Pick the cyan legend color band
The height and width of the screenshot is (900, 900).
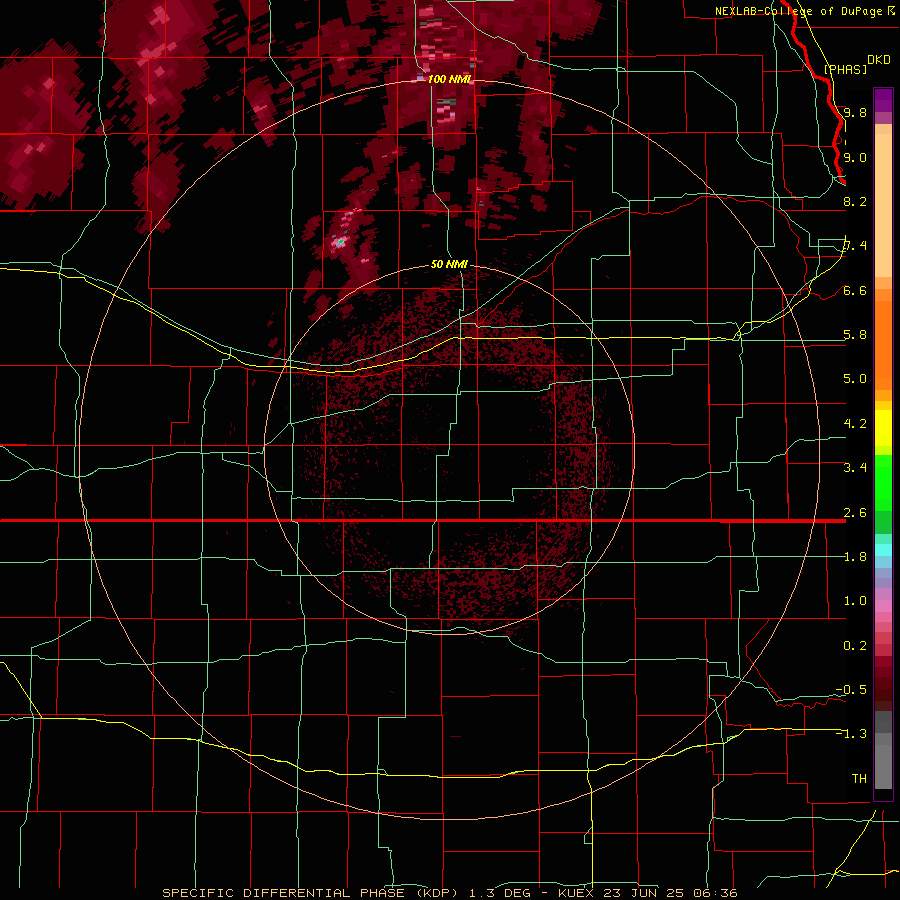[883, 550]
